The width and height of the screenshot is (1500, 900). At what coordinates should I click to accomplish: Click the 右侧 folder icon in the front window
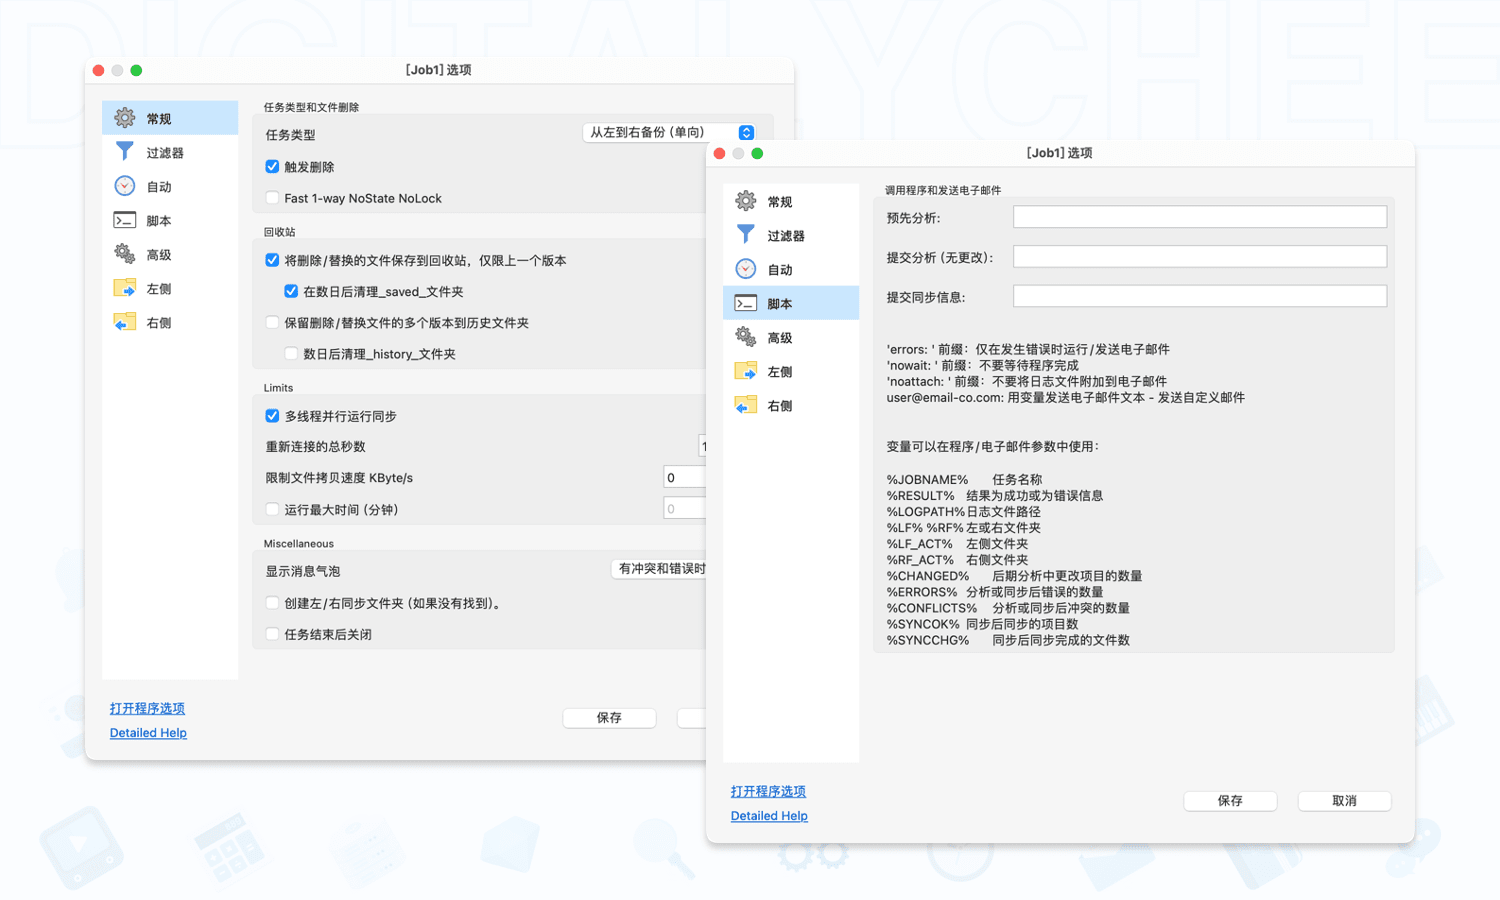pos(746,405)
